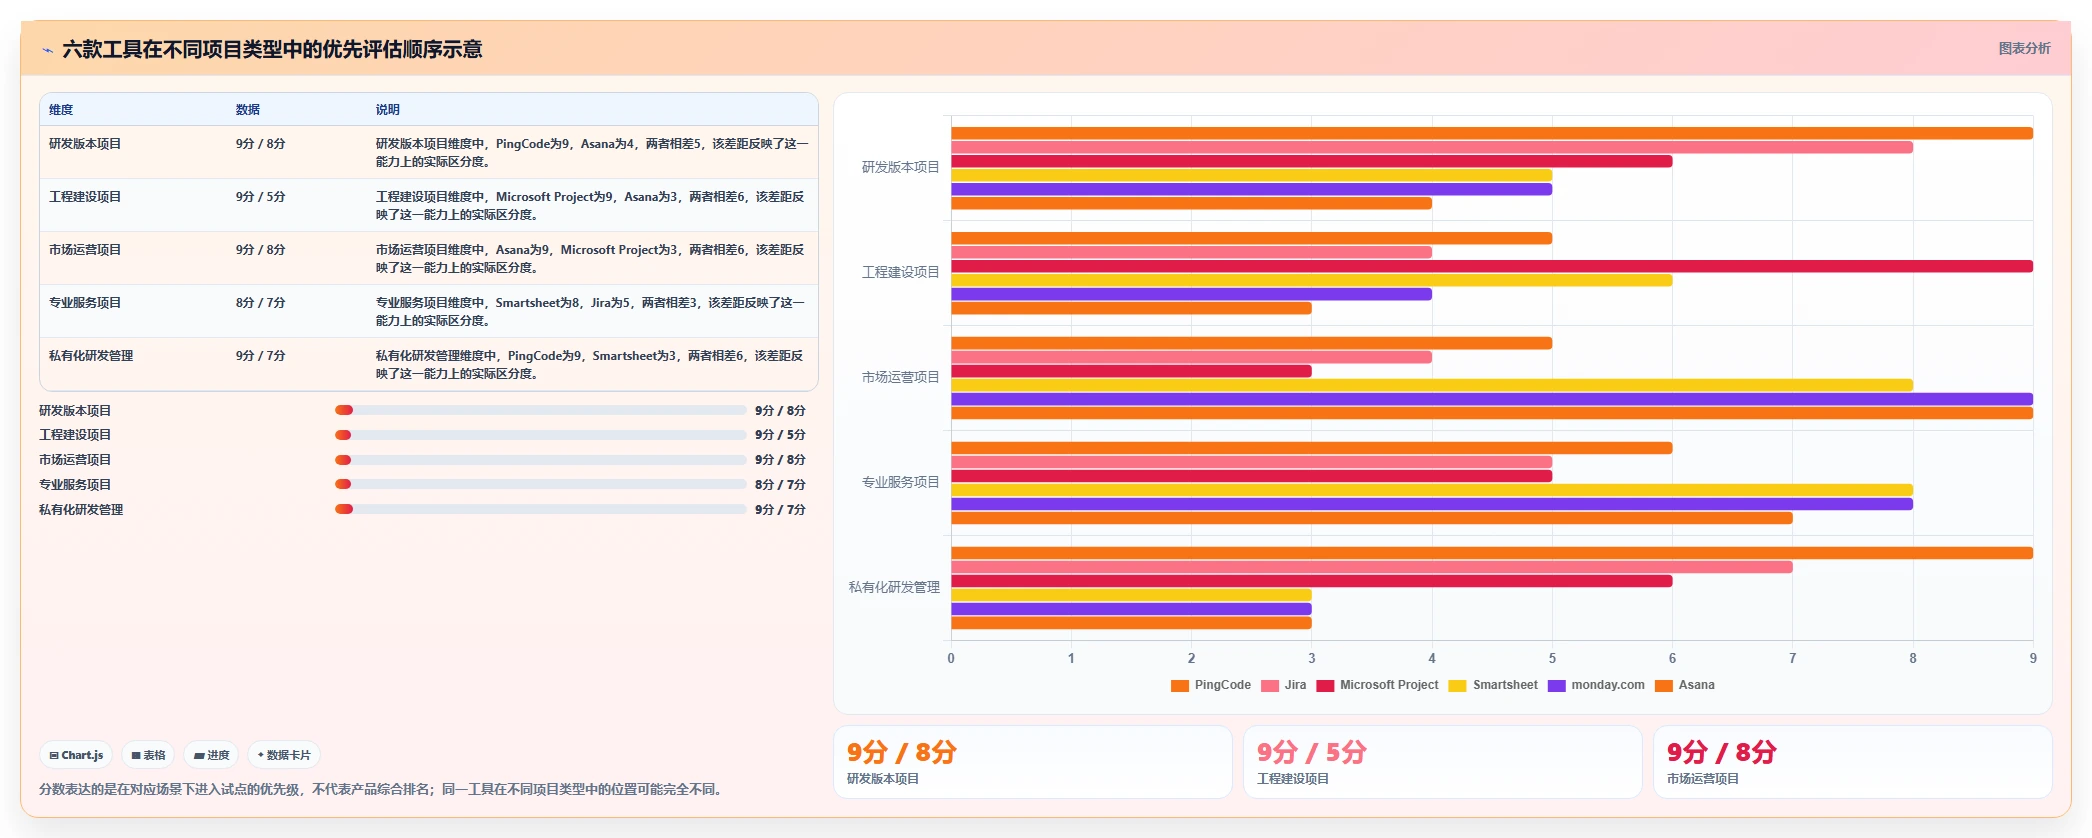Select the 说明 column header

388,110
